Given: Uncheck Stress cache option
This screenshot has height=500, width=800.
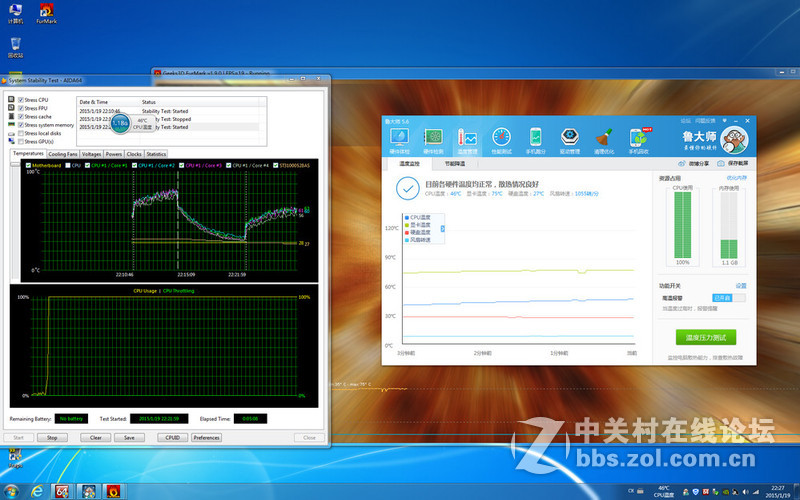Looking at the screenshot, I should [x=21, y=116].
